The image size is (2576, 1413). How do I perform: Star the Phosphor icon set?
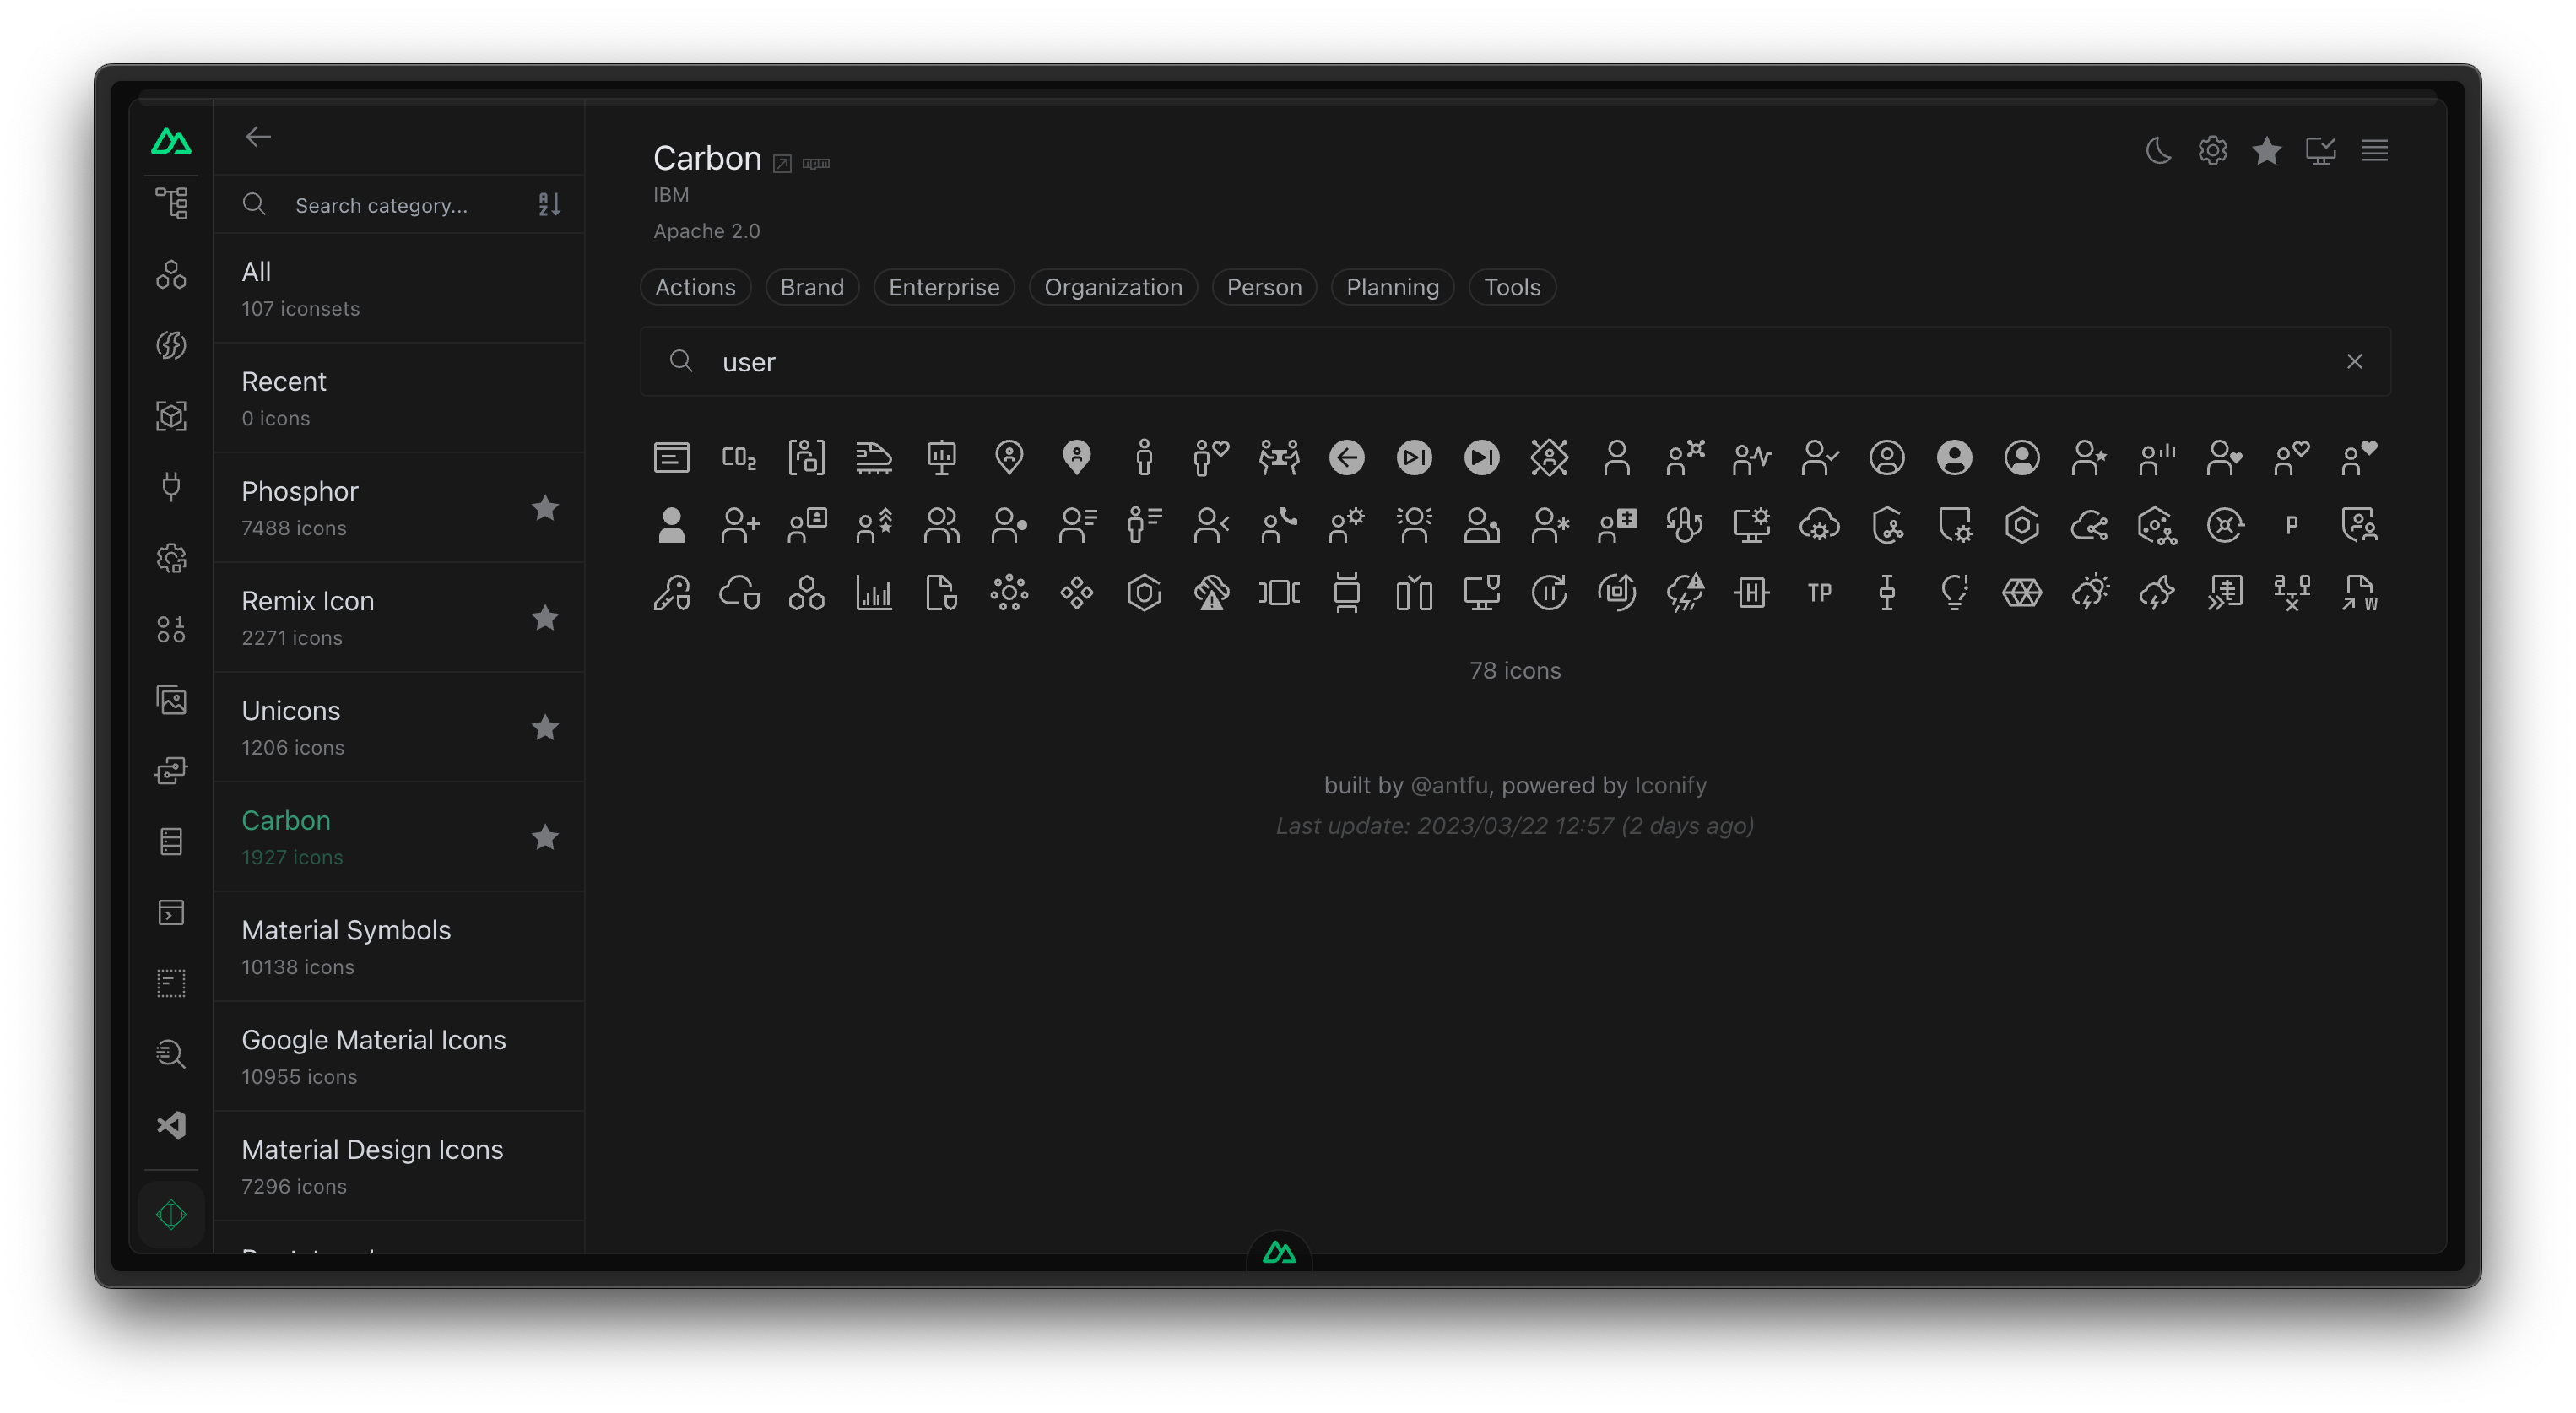pyautogui.click(x=546, y=508)
